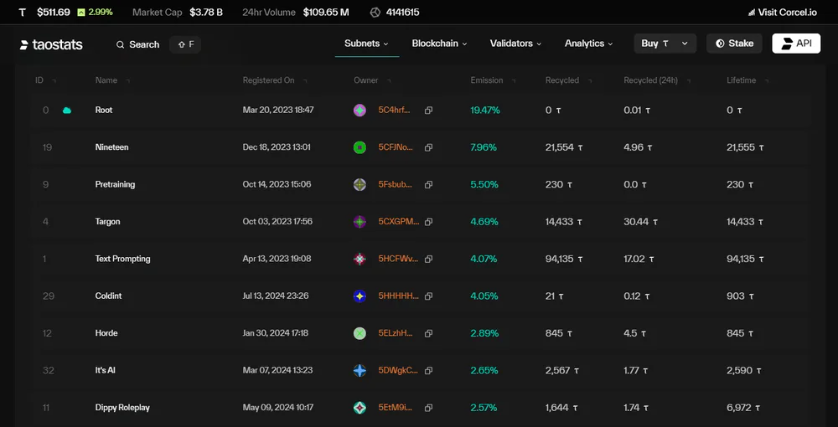Open the Analytics menu

[x=588, y=44]
